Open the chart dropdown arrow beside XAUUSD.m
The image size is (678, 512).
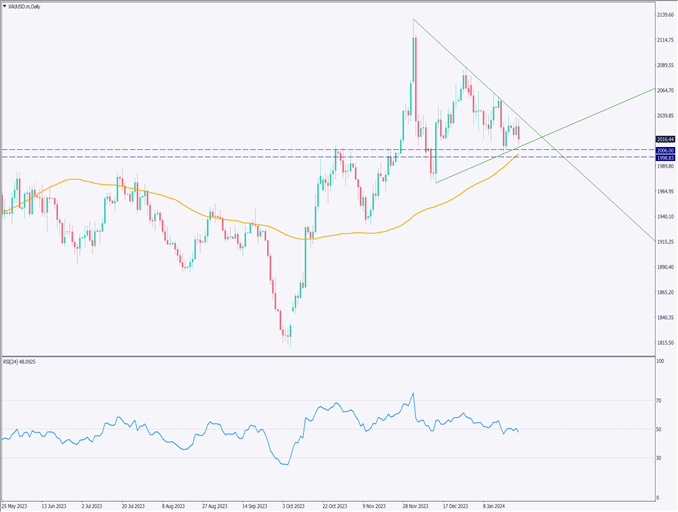[4, 6]
